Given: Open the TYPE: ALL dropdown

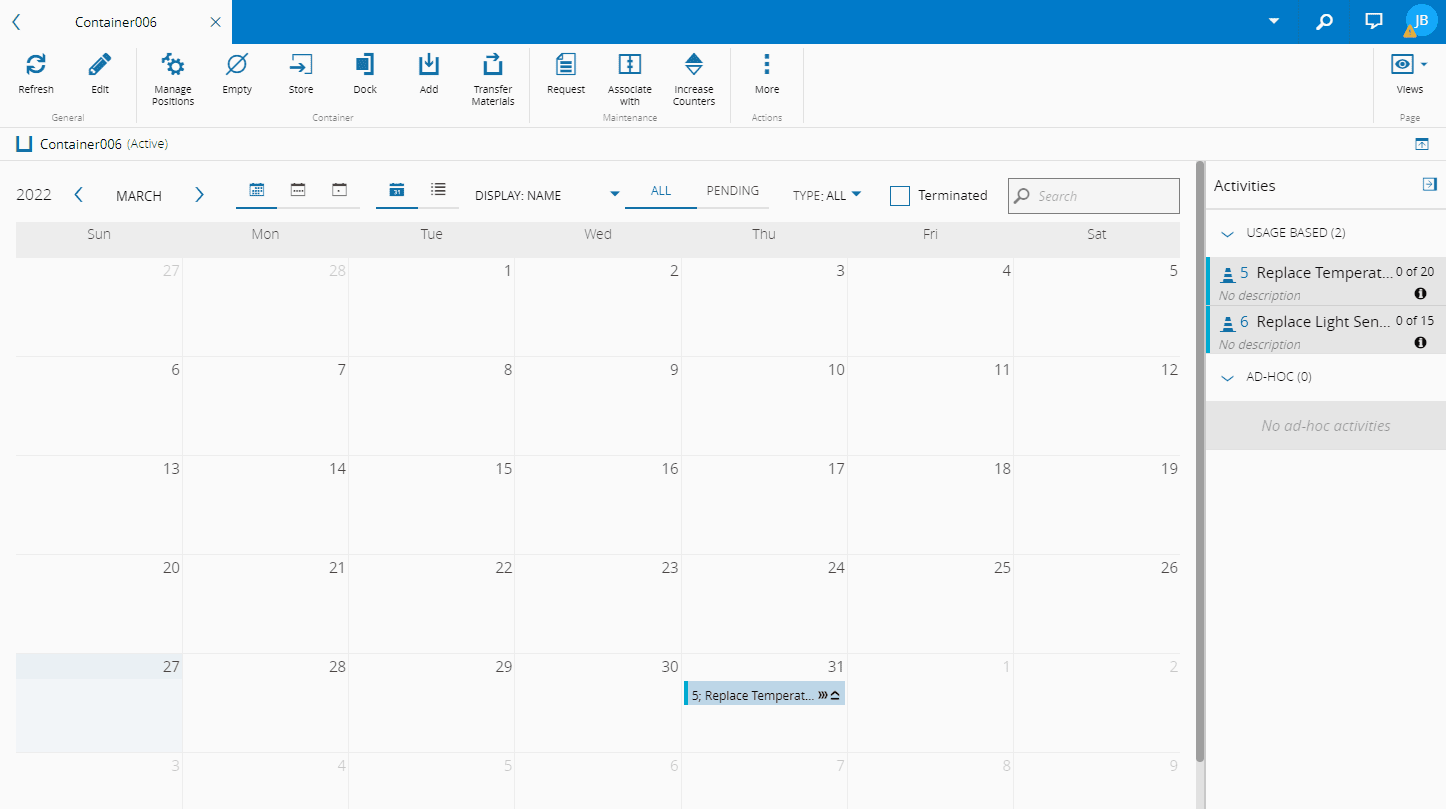Looking at the screenshot, I should click(827, 196).
